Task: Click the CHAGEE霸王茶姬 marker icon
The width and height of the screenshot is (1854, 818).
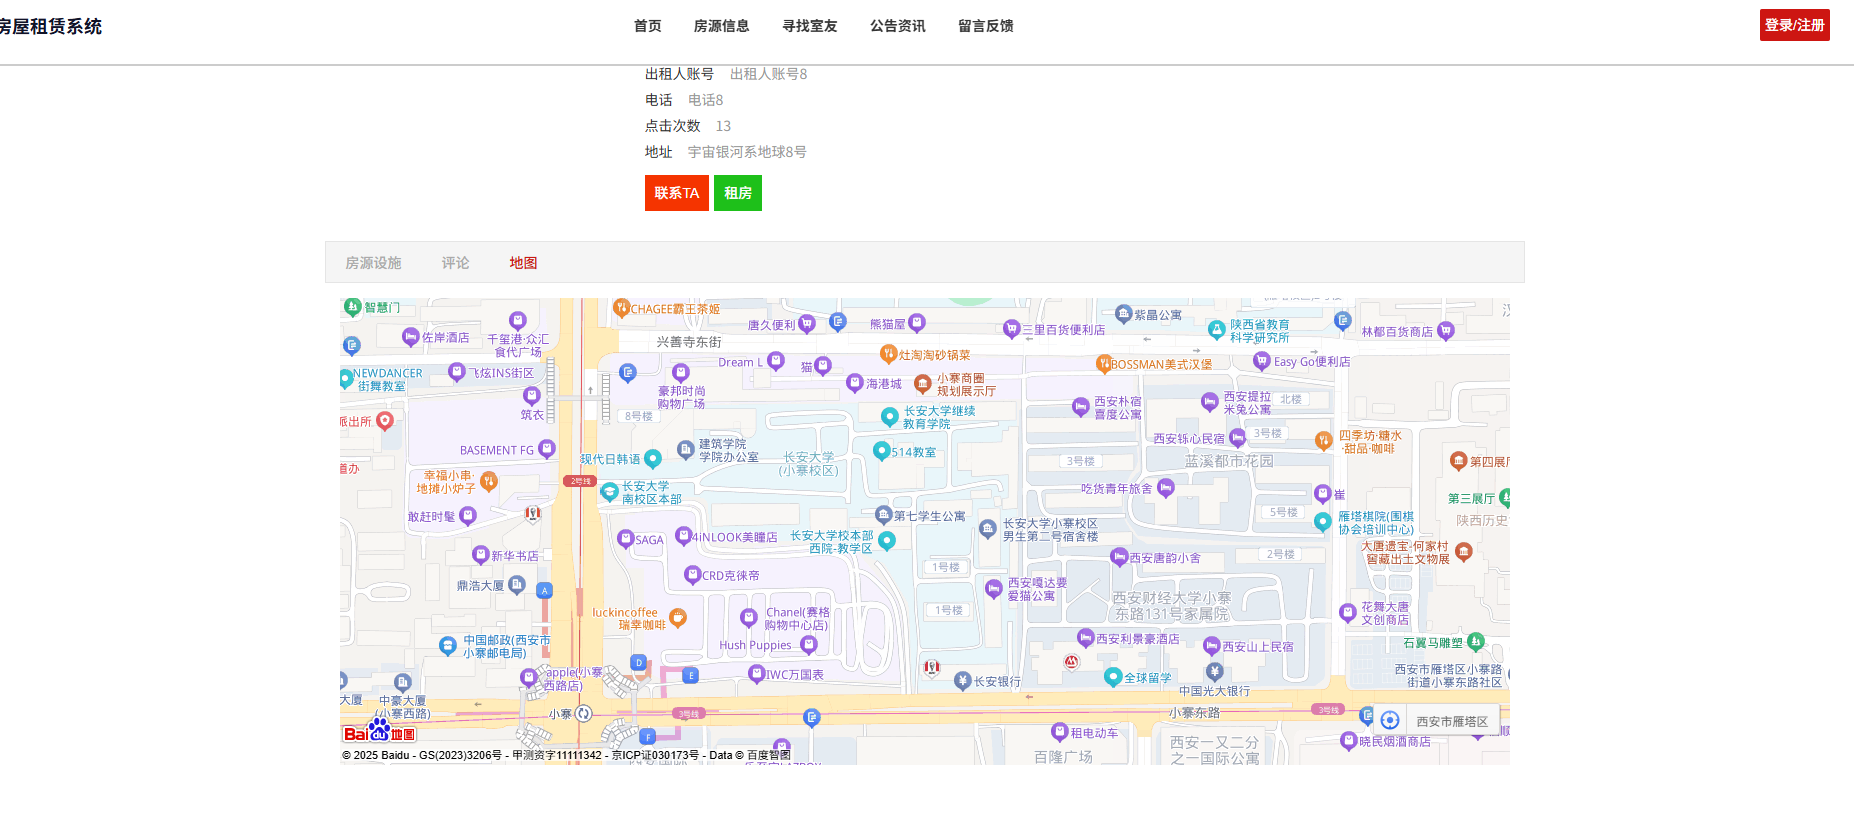Action: pos(621,308)
